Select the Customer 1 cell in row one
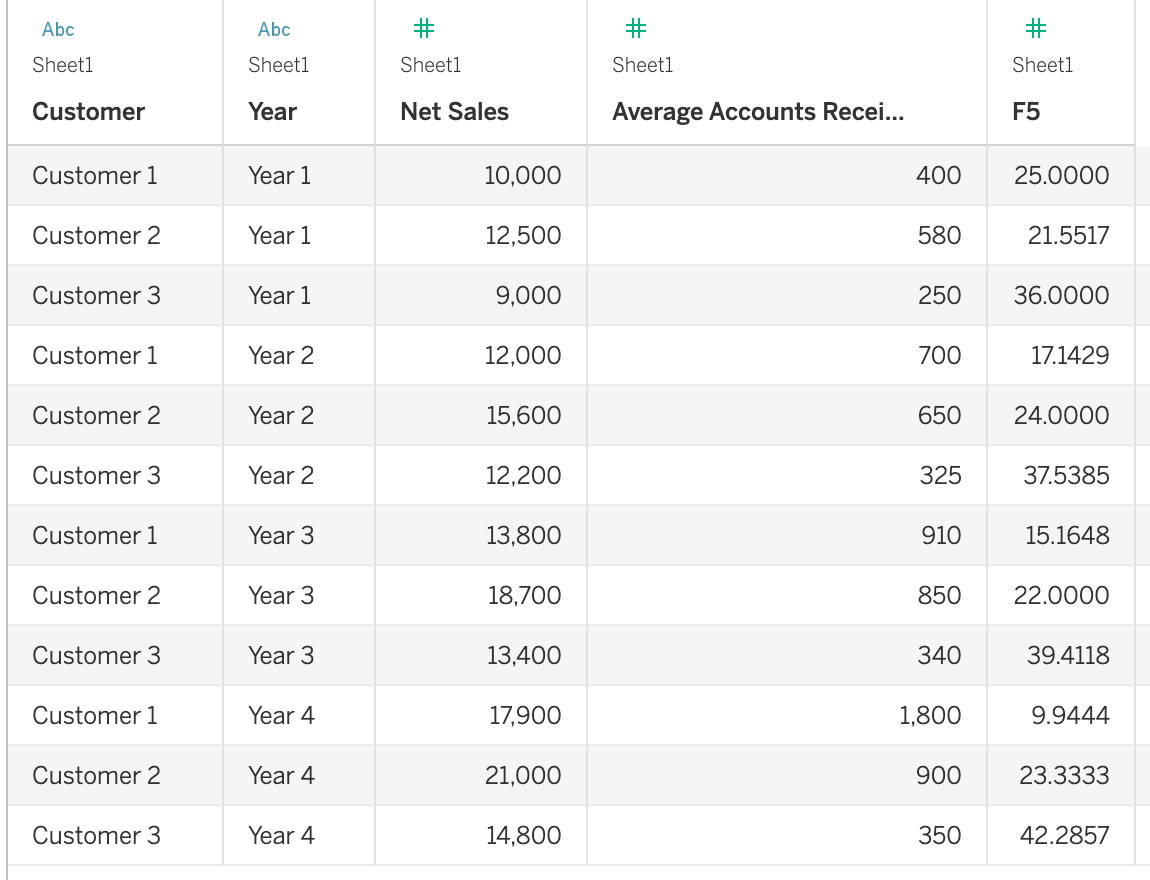 (x=94, y=175)
